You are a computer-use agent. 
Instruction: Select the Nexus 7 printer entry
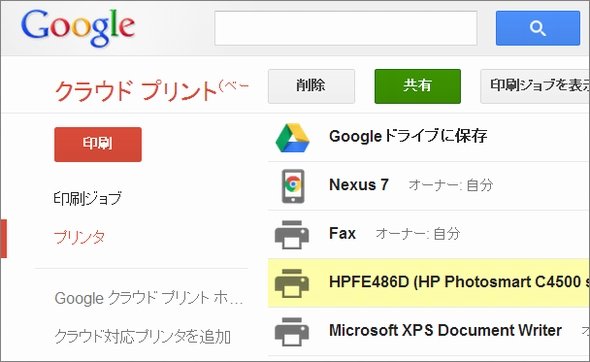(429, 186)
